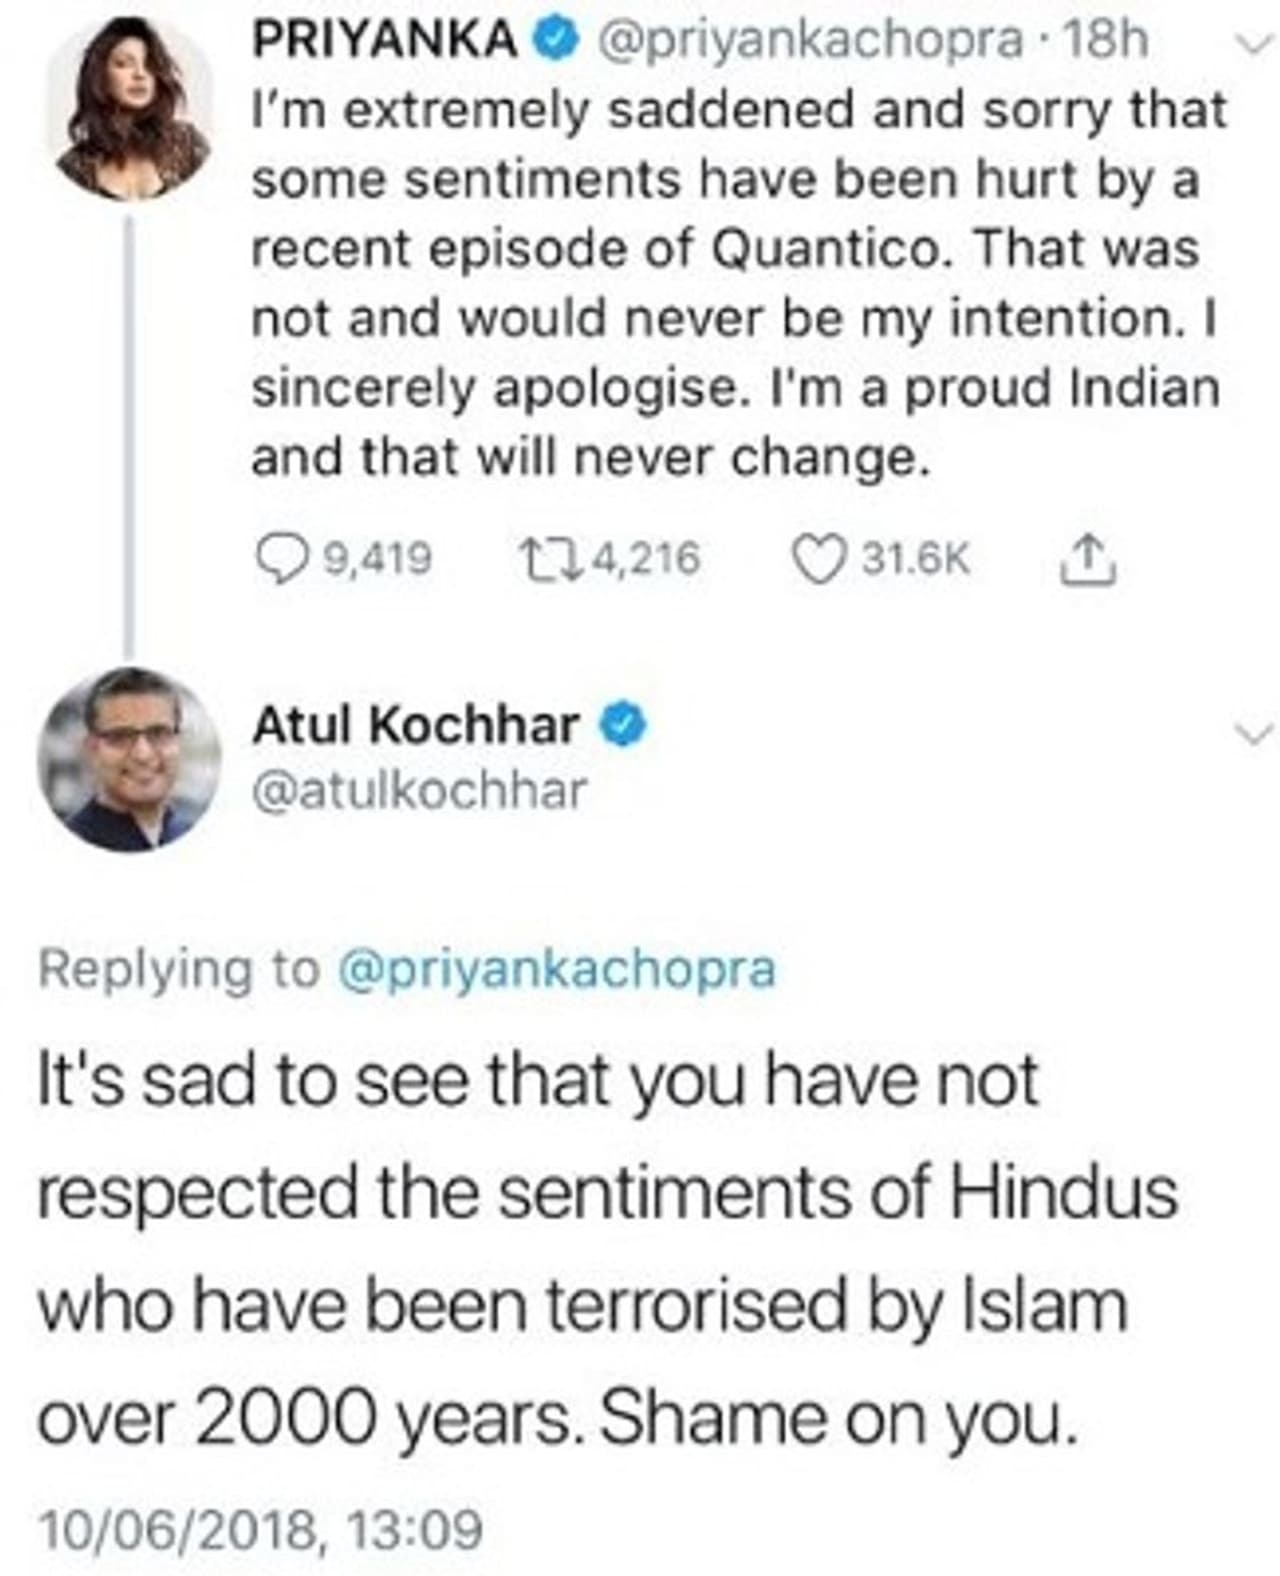Like the tweet with the heart icon
Viewport: 1280px width, 1576px height.
pyautogui.click(x=816, y=558)
